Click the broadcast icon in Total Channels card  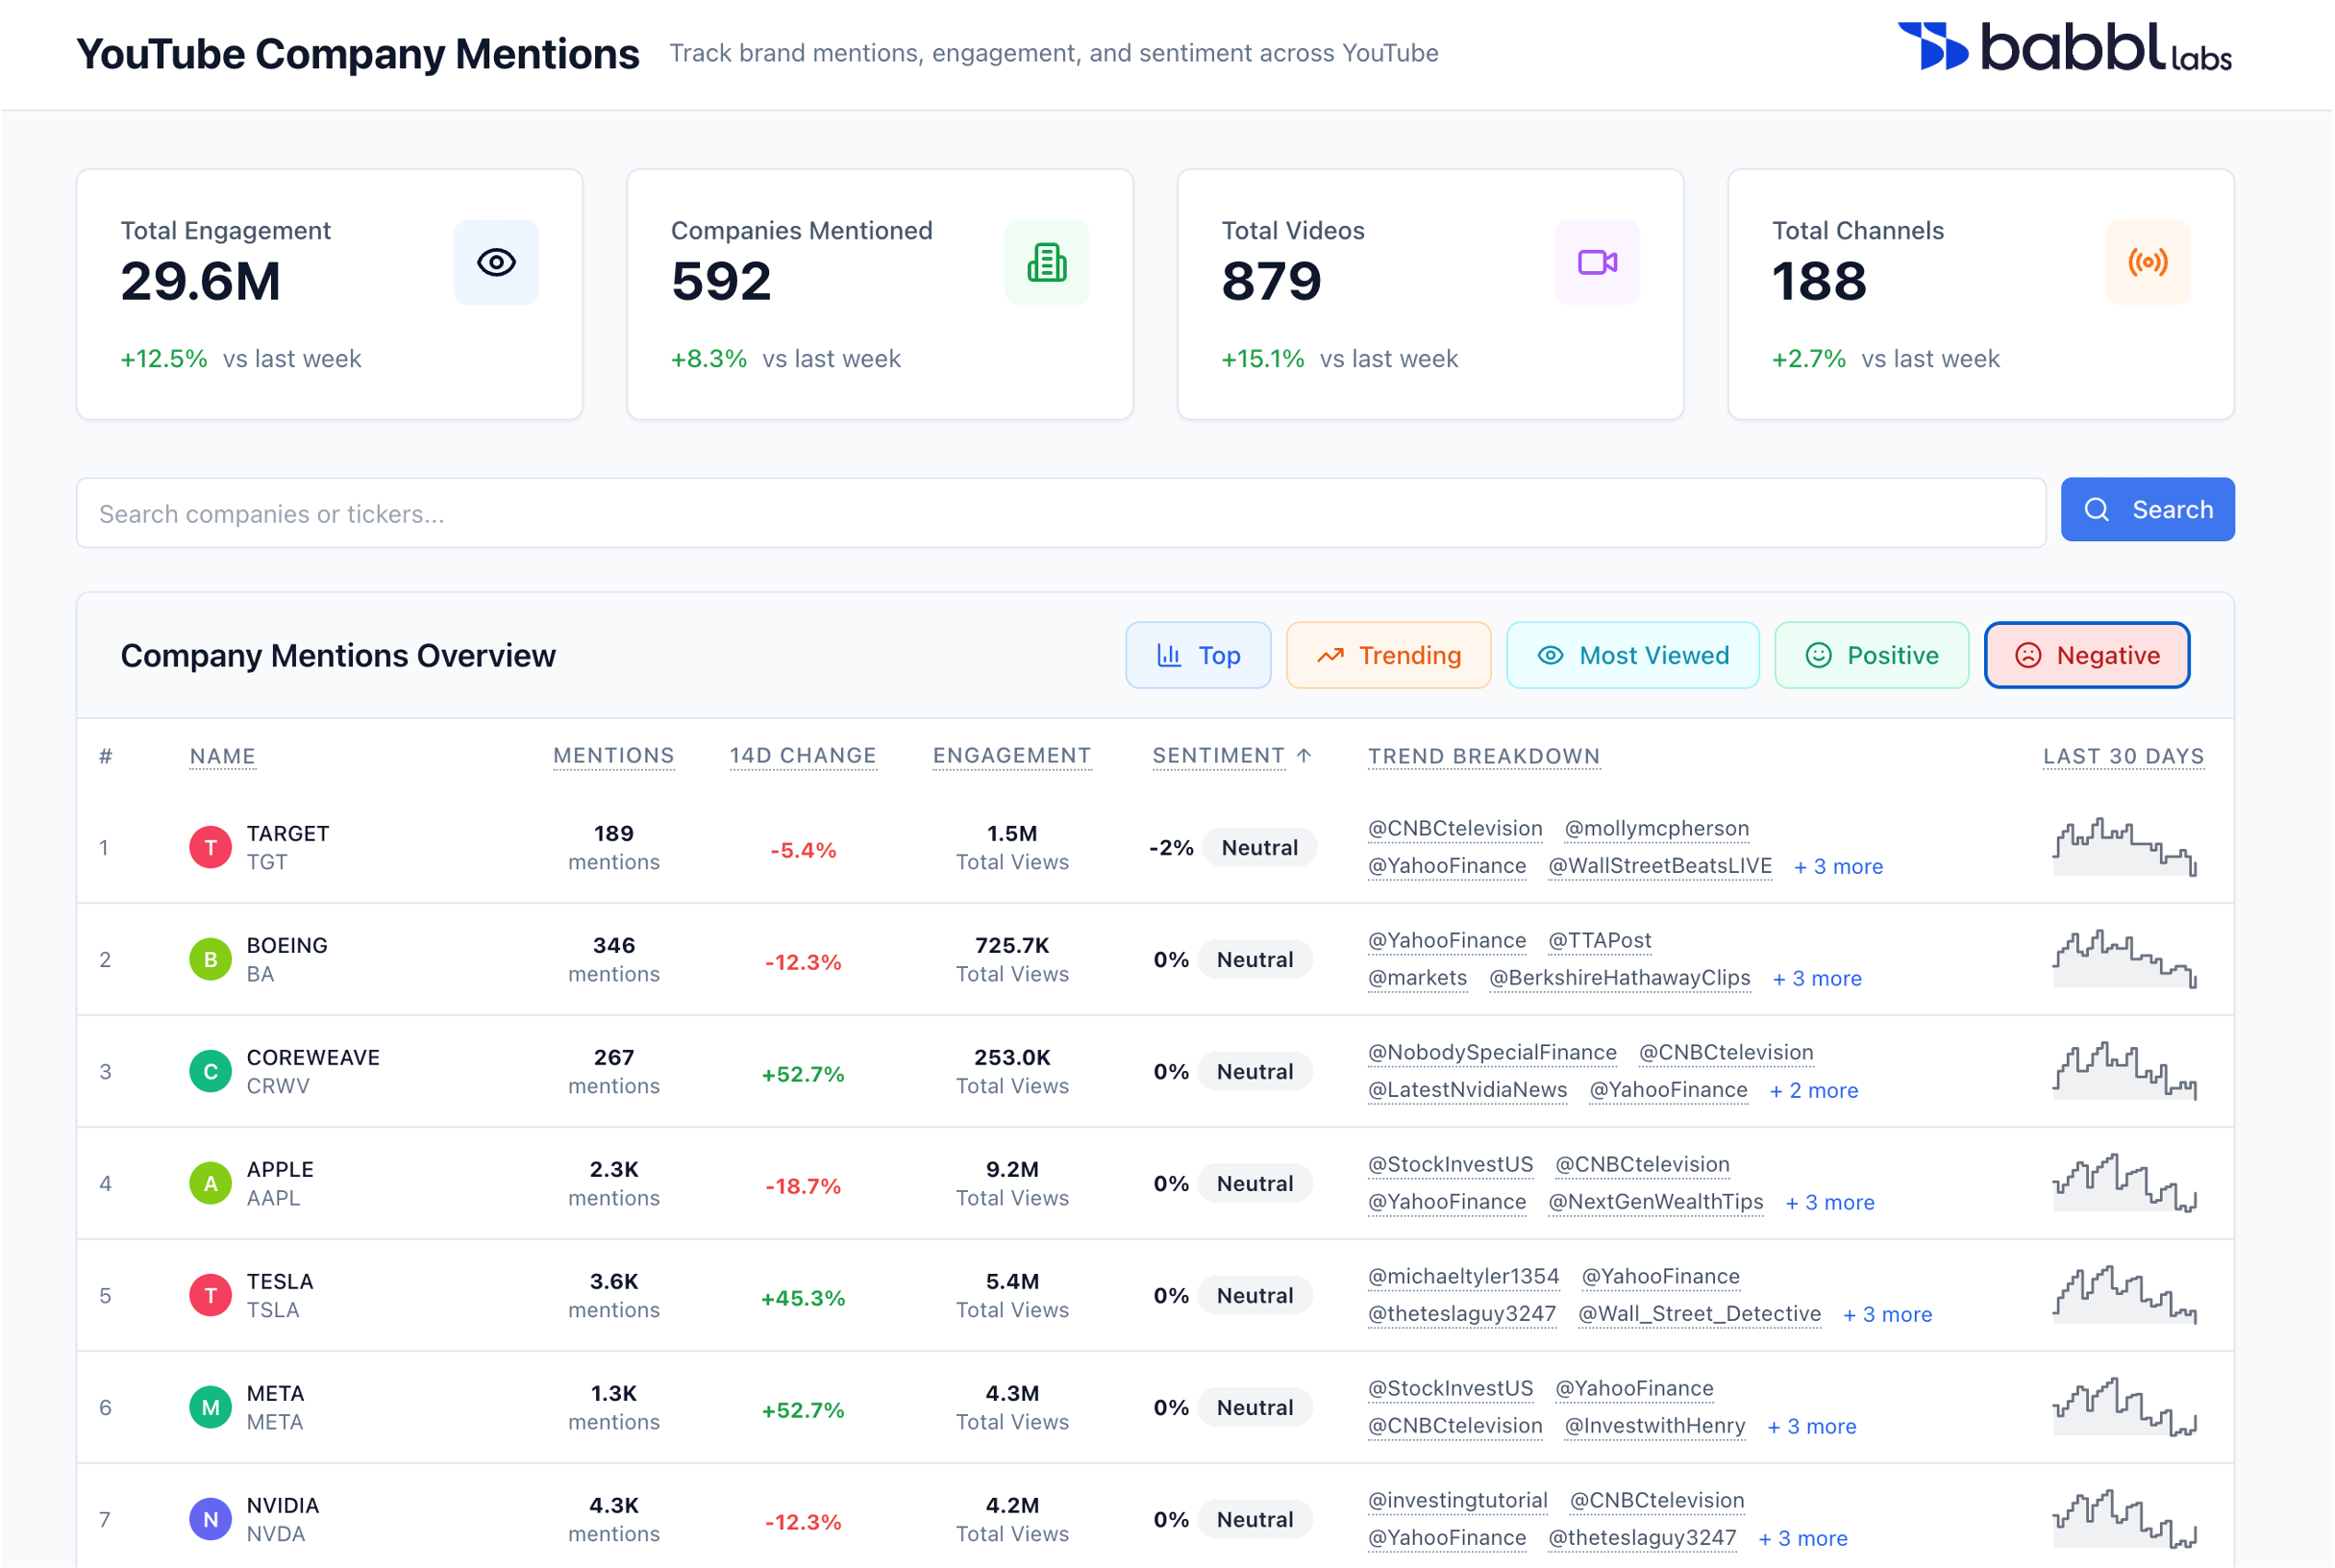tap(2147, 262)
